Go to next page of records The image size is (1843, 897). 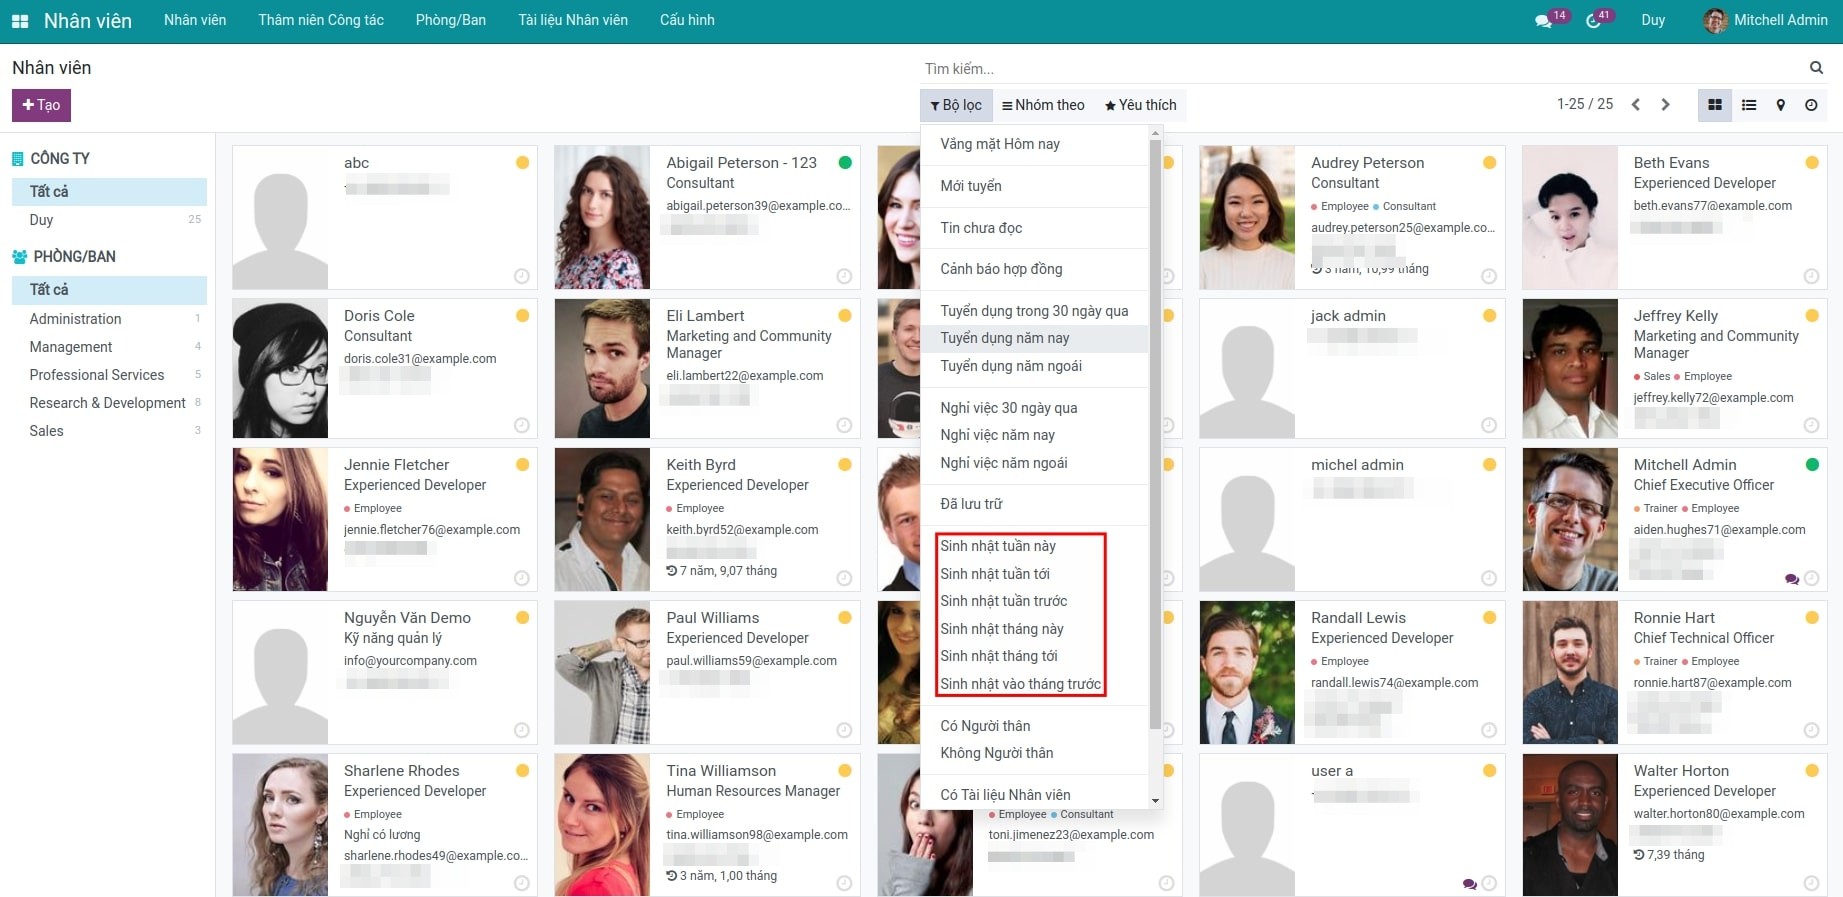[1665, 105]
